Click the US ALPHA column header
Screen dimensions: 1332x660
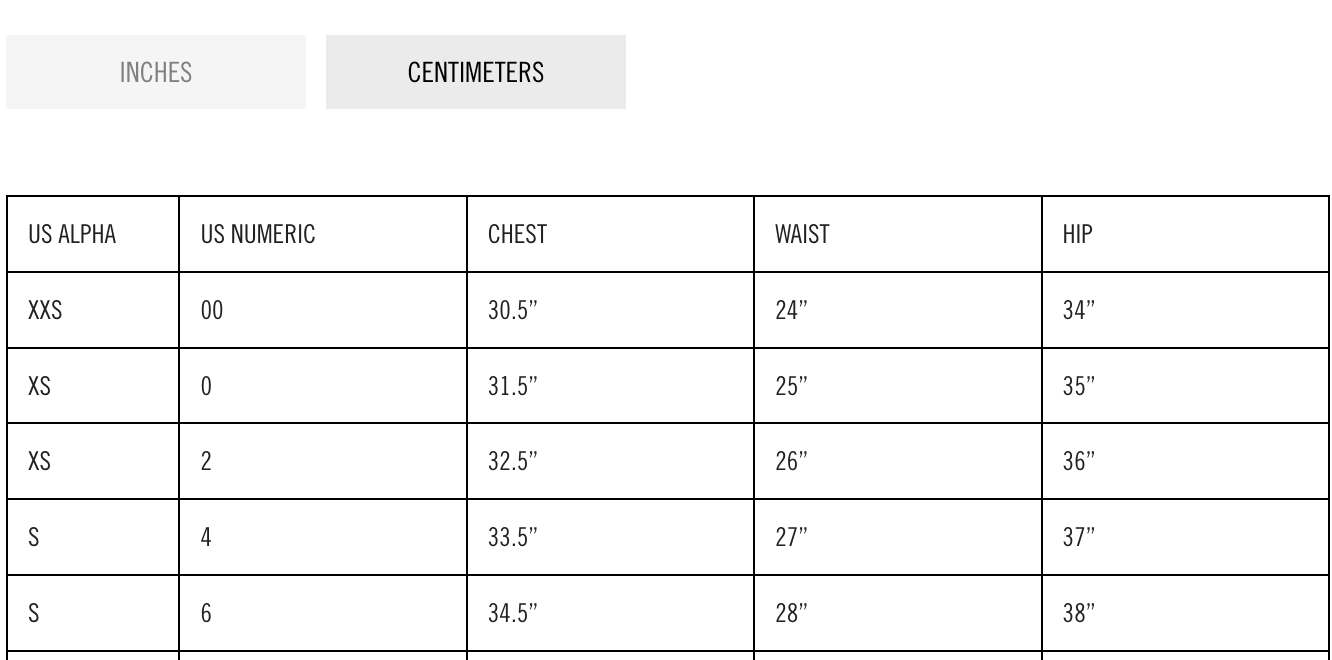[72, 235]
